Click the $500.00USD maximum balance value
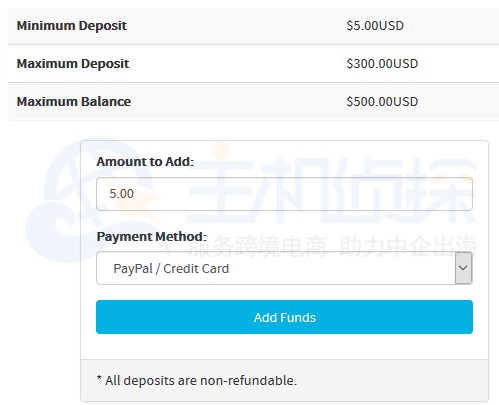This screenshot has height=405, width=499. click(x=382, y=102)
